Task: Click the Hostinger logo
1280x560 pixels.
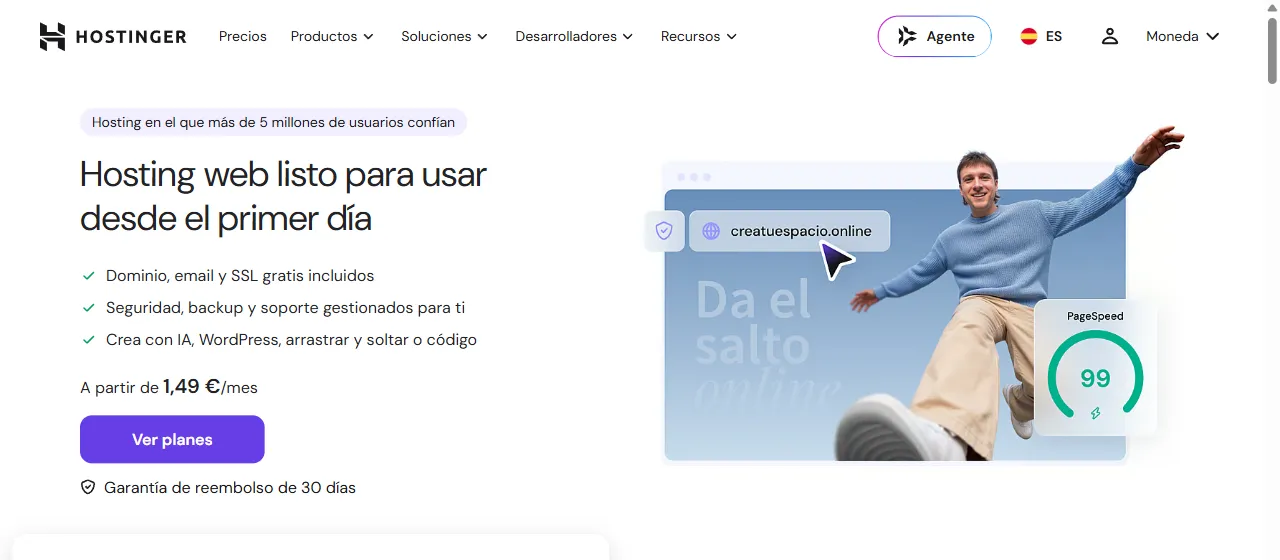Action: pos(113,37)
